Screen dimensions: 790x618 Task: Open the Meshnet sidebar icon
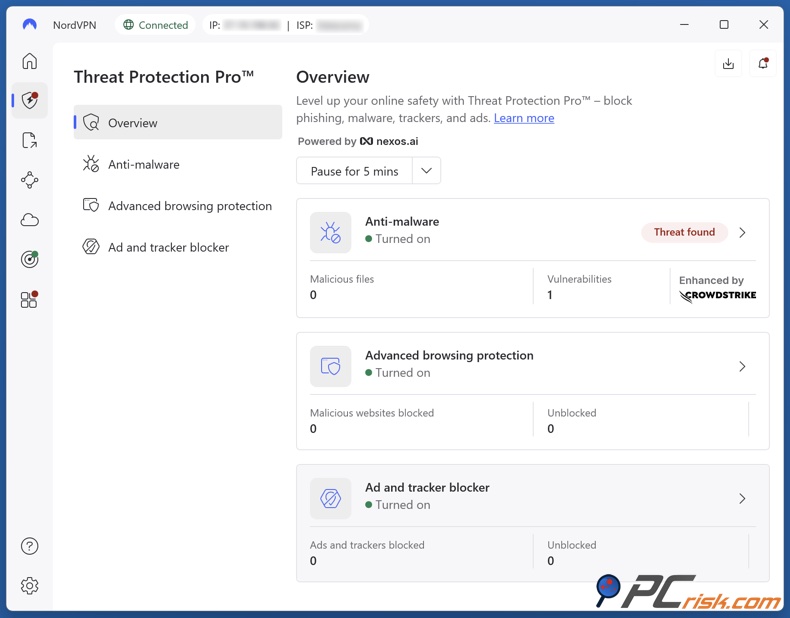[x=30, y=180]
